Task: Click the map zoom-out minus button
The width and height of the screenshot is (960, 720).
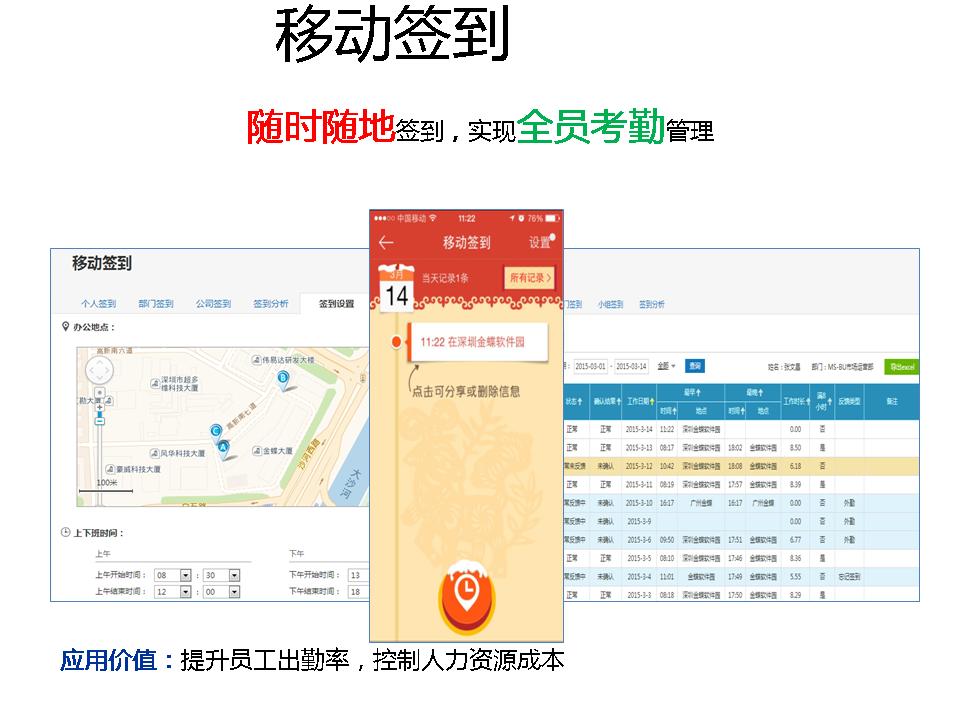Action: point(99,421)
